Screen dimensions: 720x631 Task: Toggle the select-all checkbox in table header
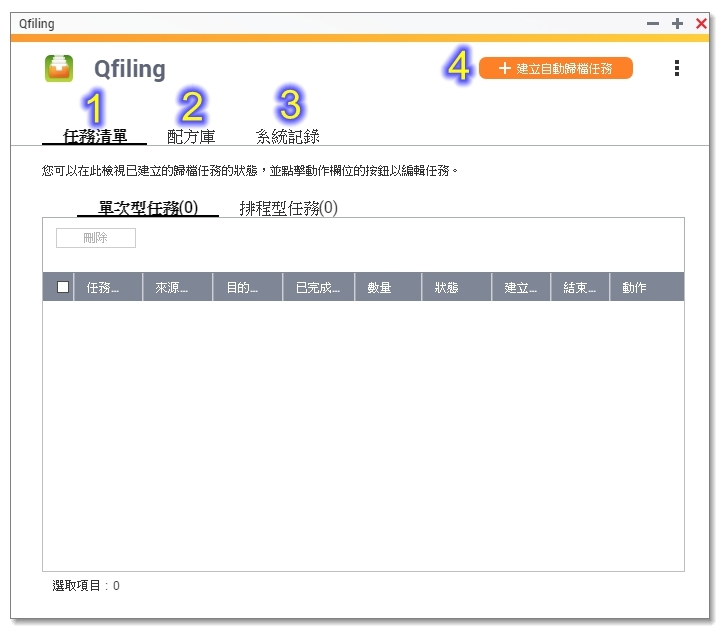pyautogui.click(x=63, y=287)
